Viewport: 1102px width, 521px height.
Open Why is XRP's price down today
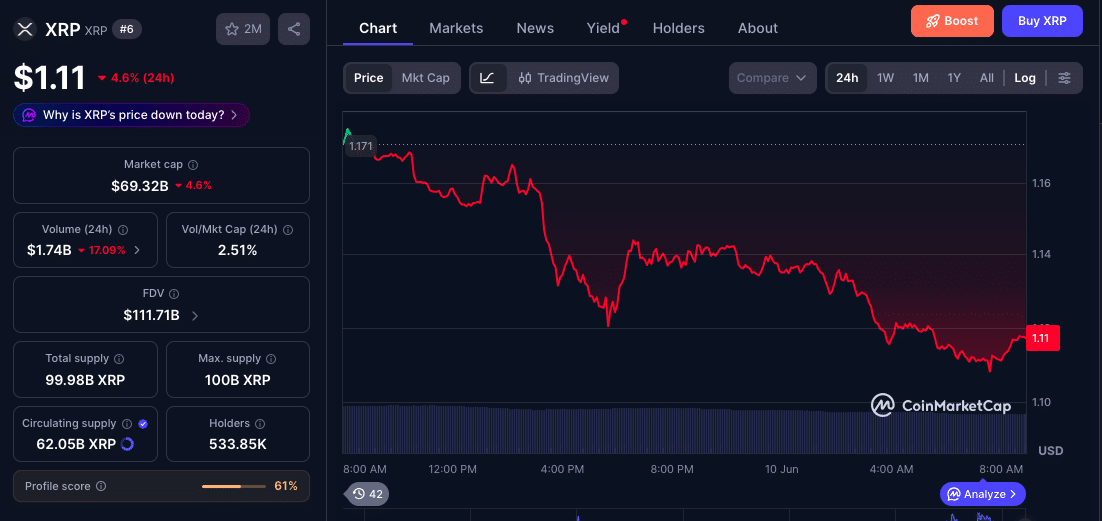coord(131,115)
